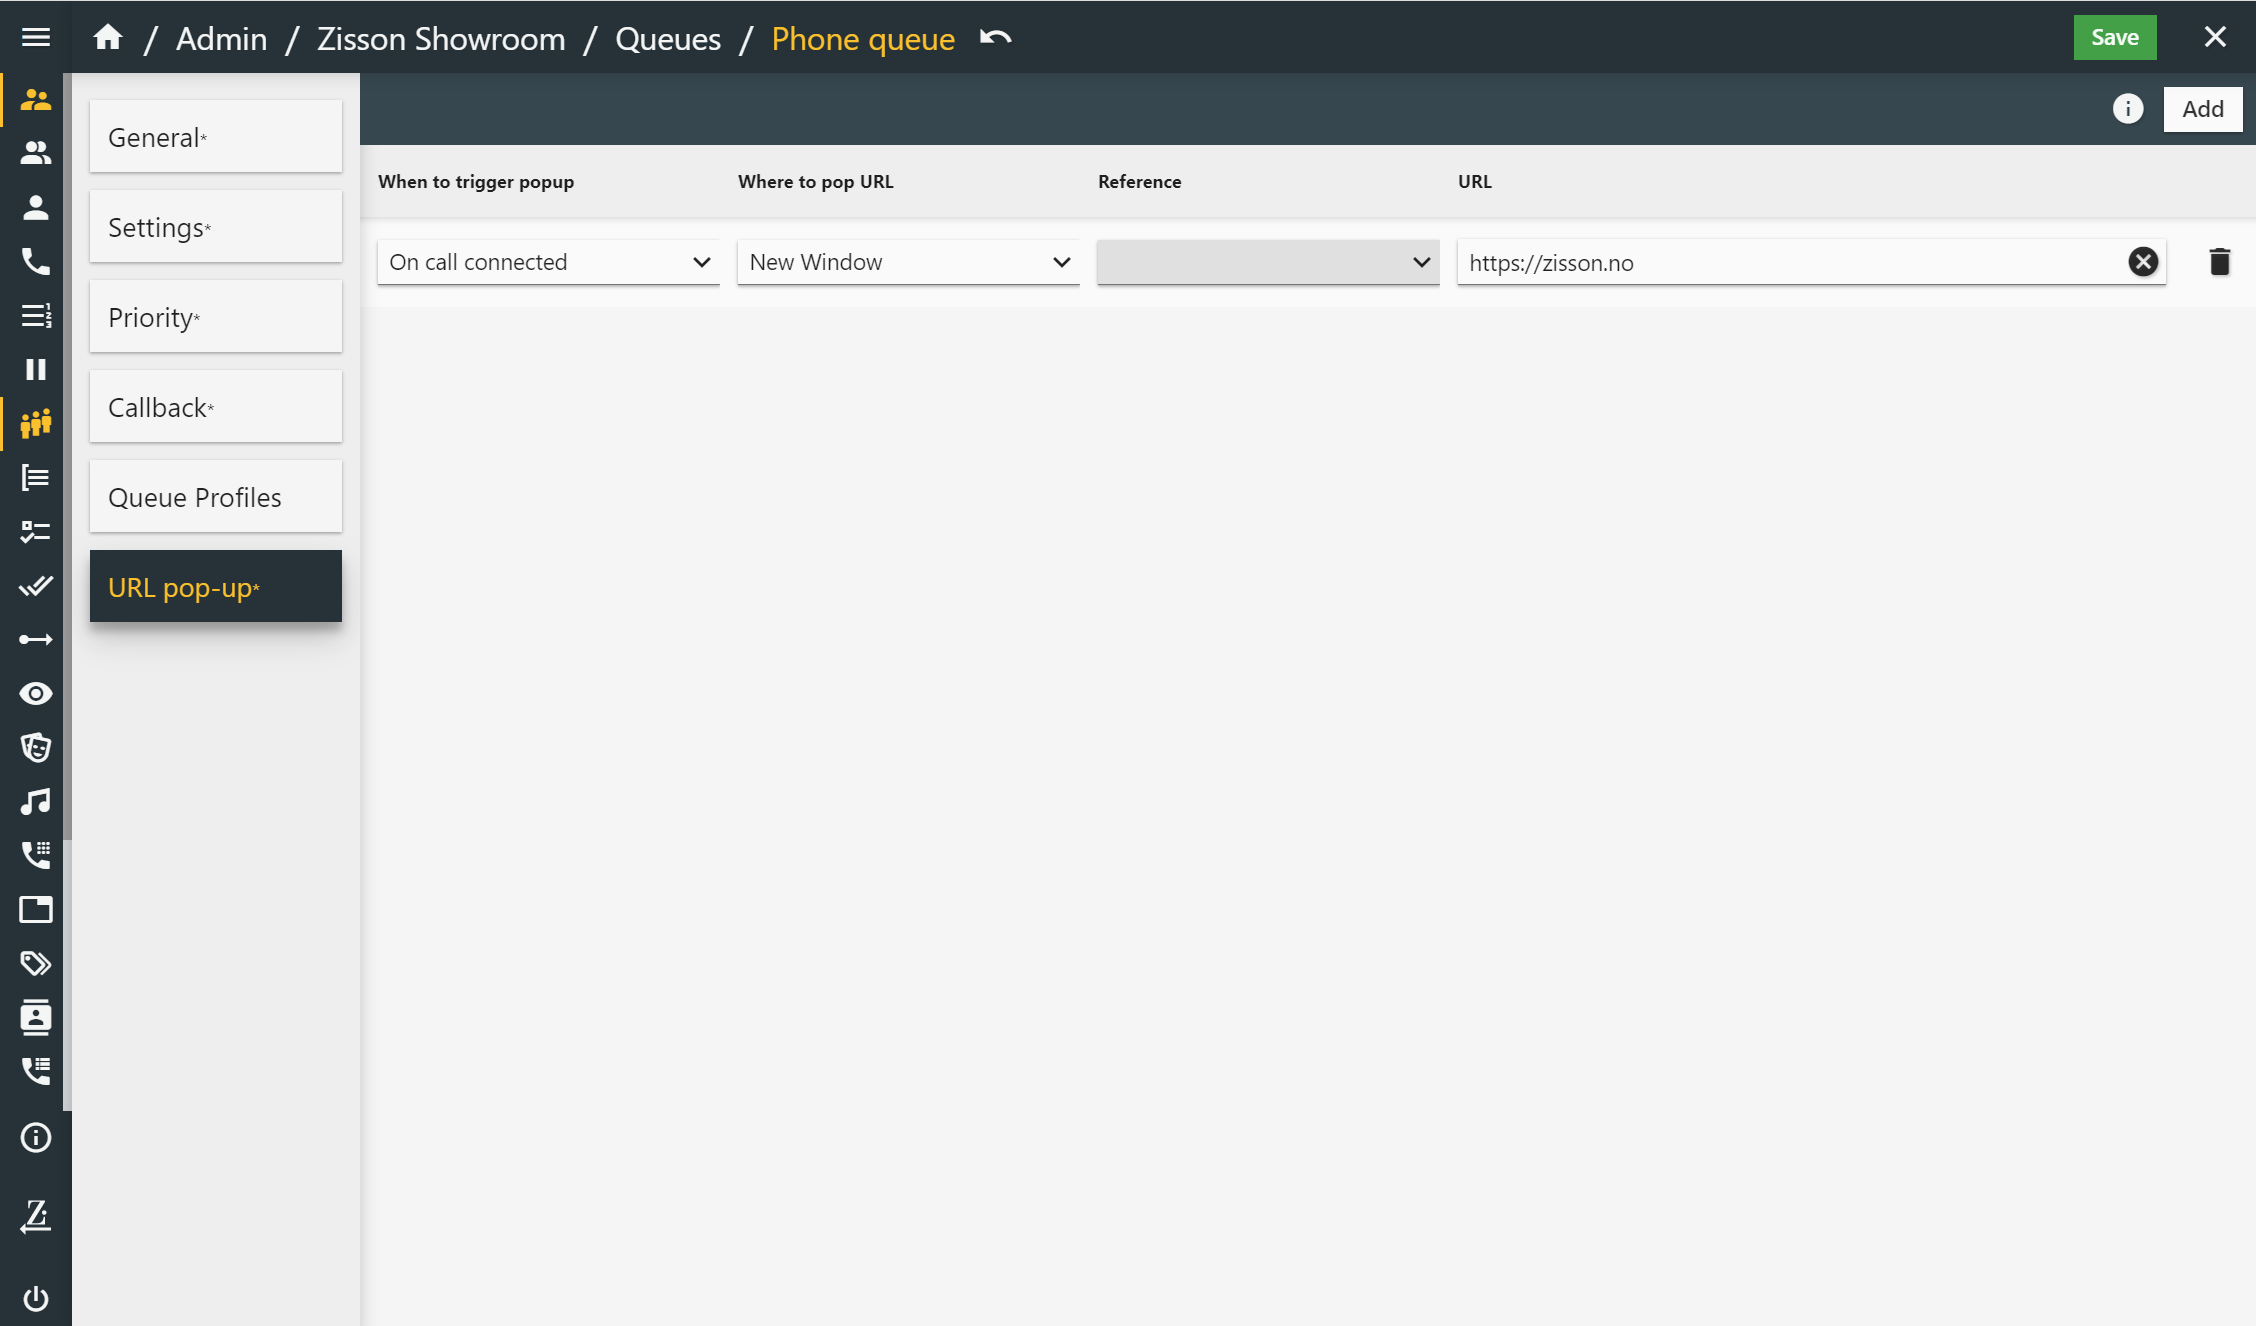The height and width of the screenshot is (1326, 2256).
Task: Click the info icon beside Add
Action: [x=2128, y=108]
